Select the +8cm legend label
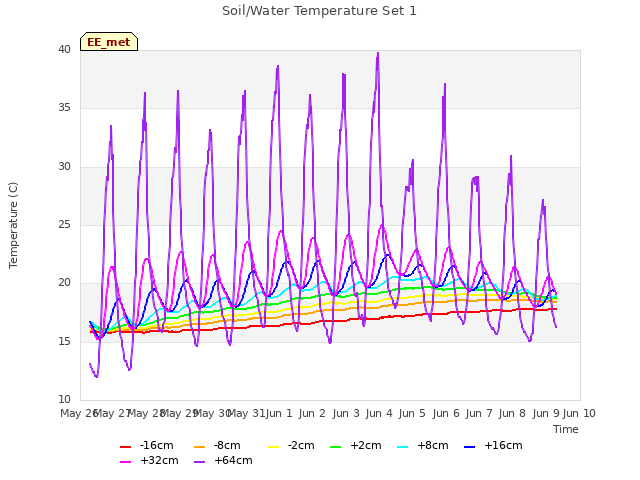 click(x=433, y=445)
